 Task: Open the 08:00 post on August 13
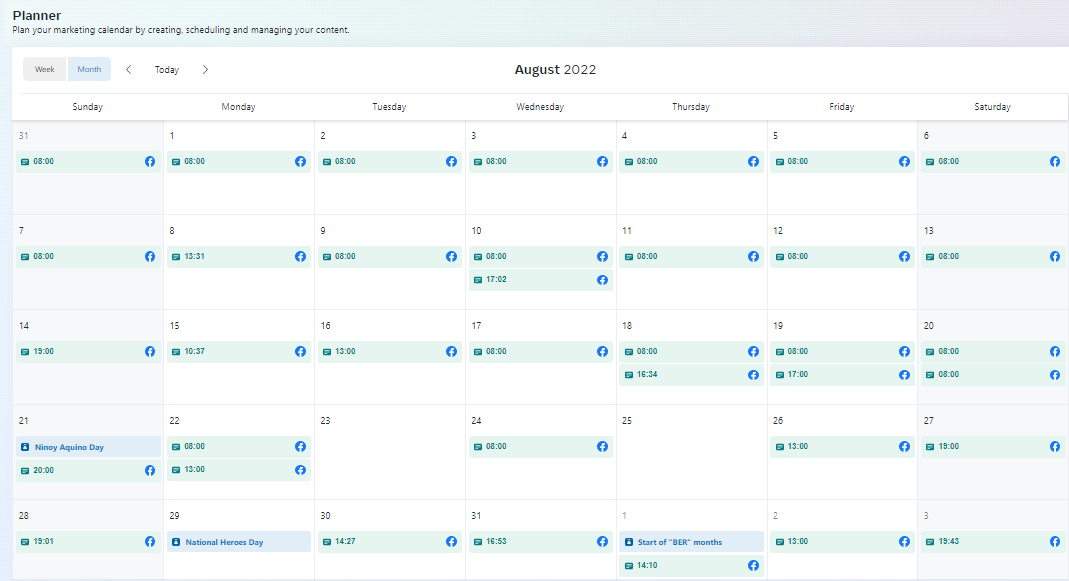pos(993,256)
